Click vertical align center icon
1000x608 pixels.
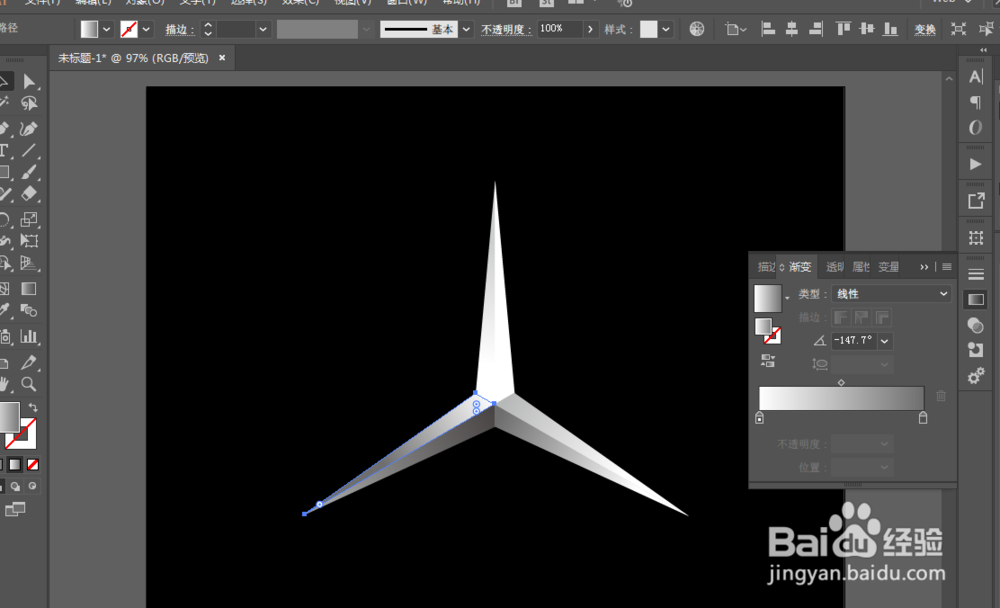[x=867, y=29]
